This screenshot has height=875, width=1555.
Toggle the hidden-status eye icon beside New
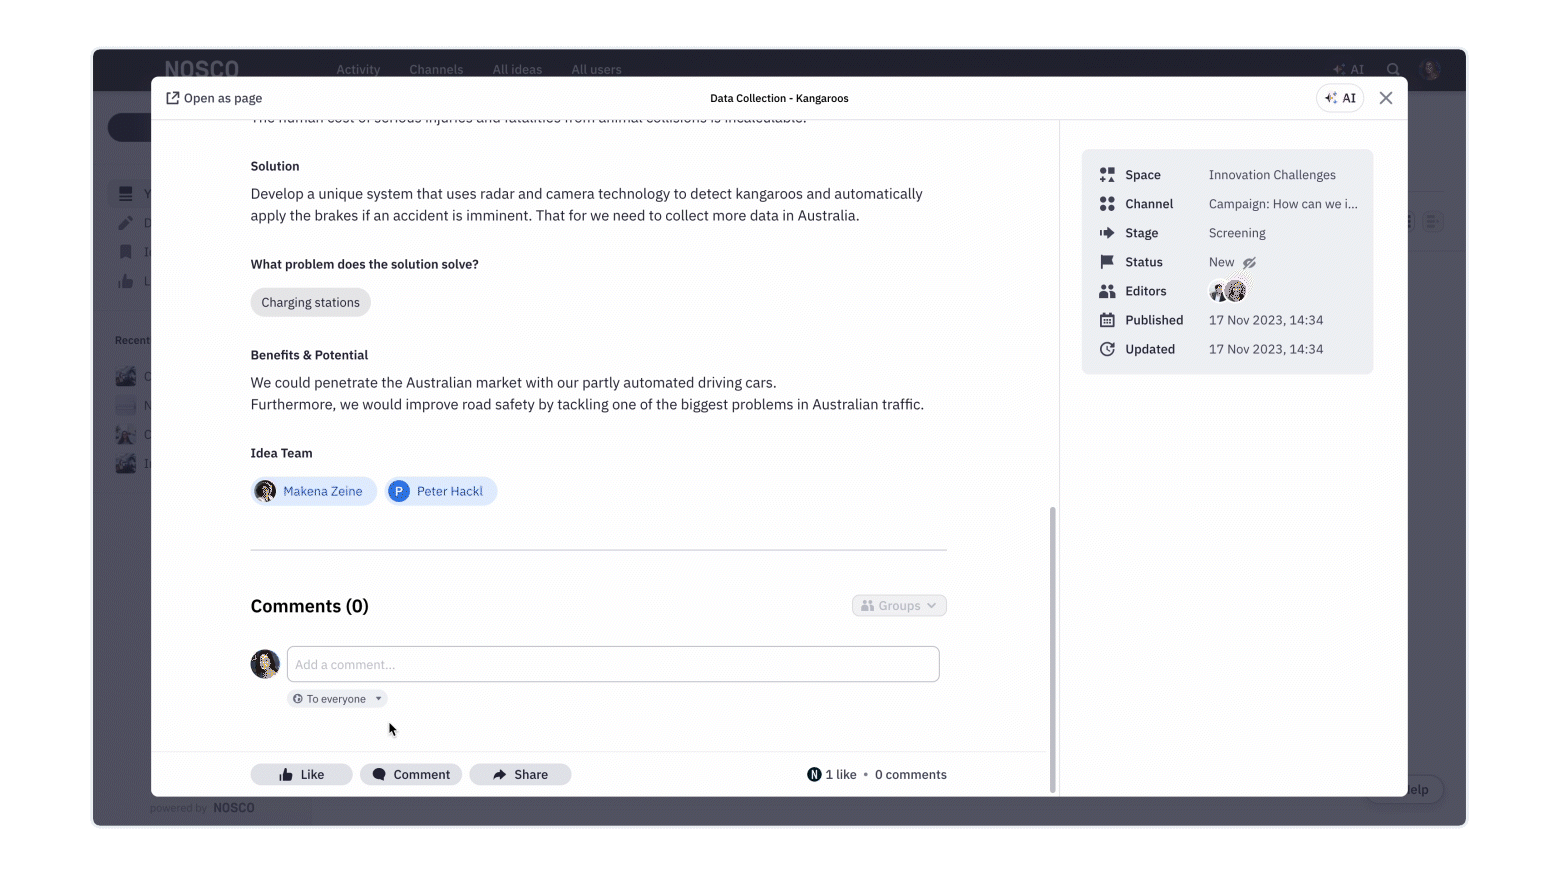1249,263
